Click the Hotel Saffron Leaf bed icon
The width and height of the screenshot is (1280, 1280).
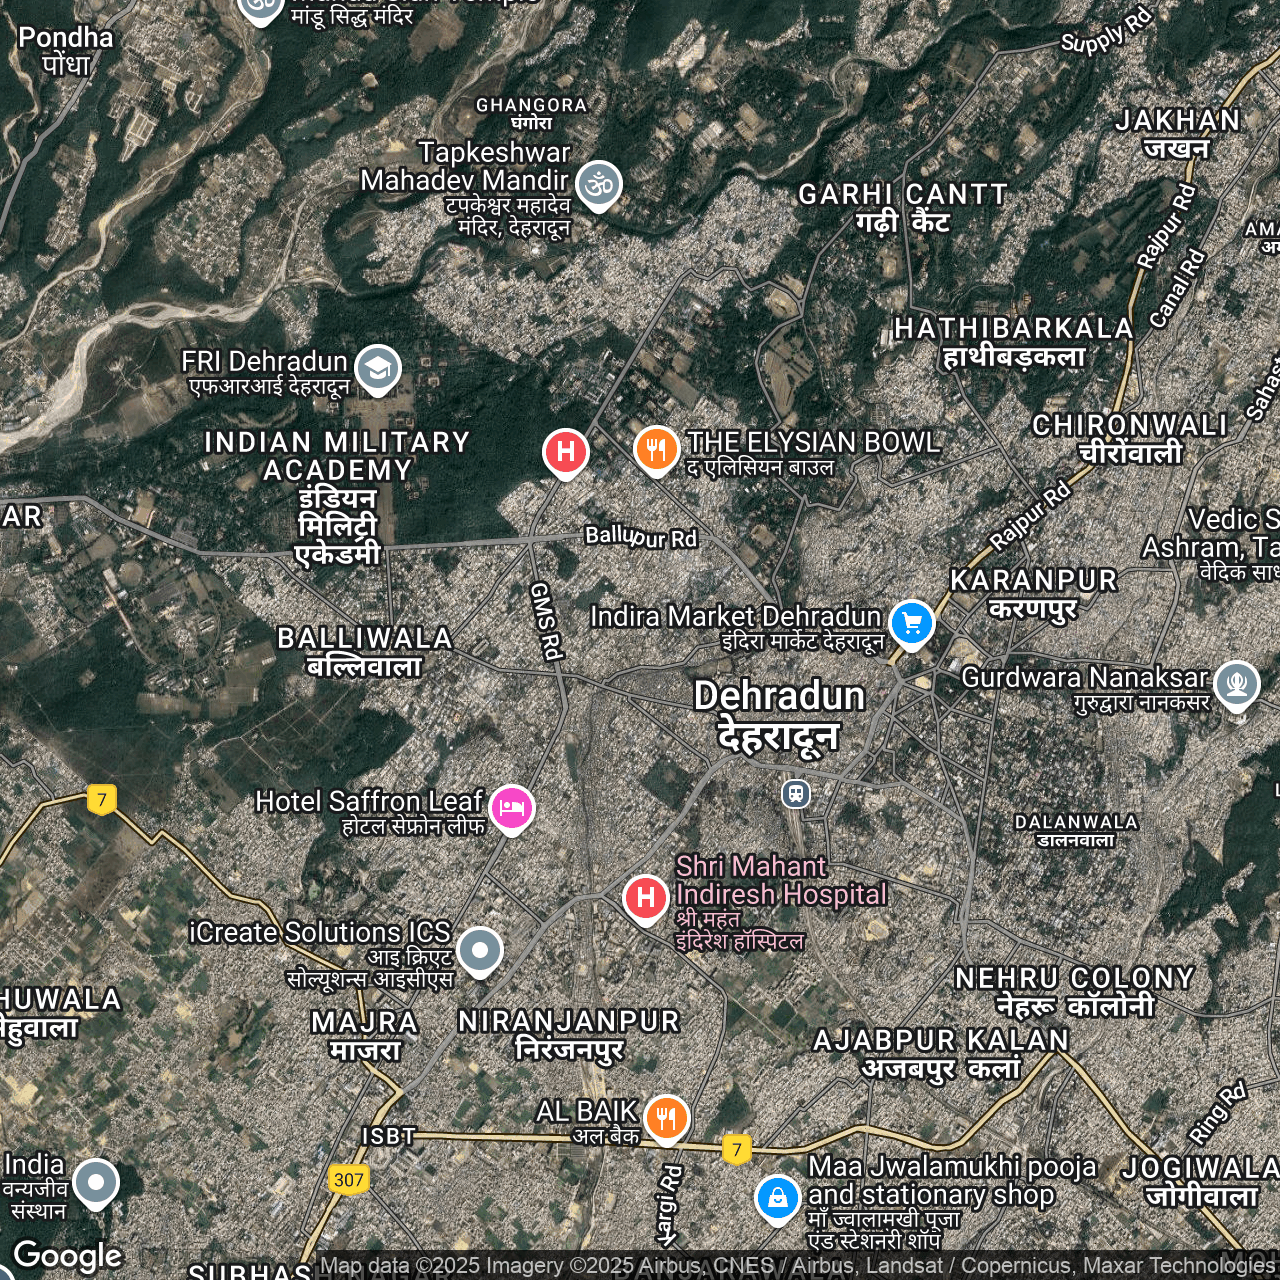511,806
